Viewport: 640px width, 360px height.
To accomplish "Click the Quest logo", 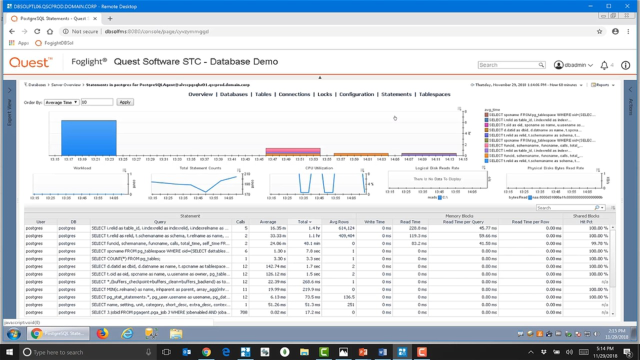I will click(x=31, y=62).
